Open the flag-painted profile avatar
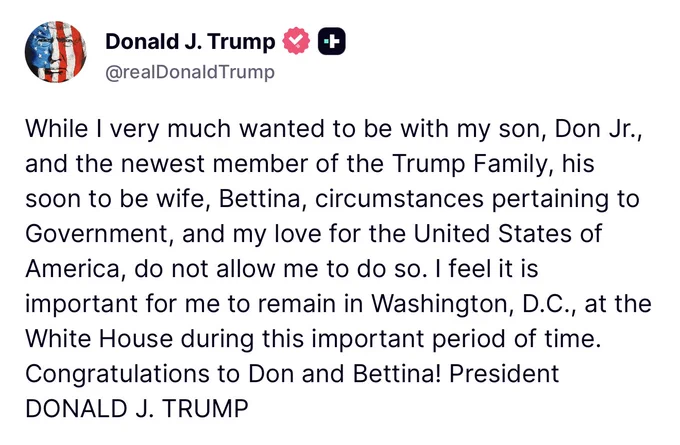Viewport: 680px width, 445px height. coord(56,52)
